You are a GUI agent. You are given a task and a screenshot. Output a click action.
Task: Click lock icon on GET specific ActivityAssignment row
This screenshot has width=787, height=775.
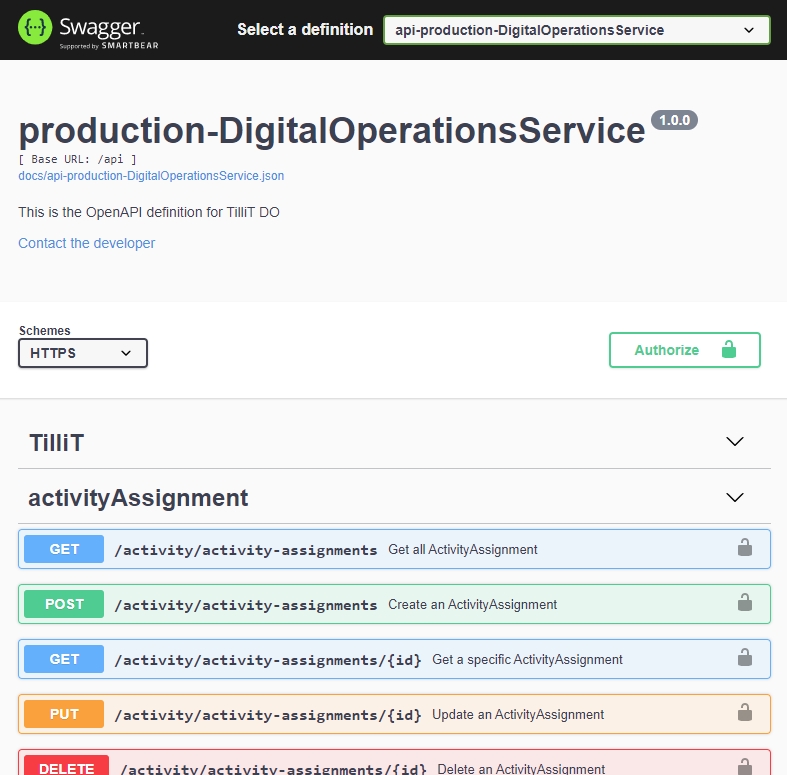(744, 658)
